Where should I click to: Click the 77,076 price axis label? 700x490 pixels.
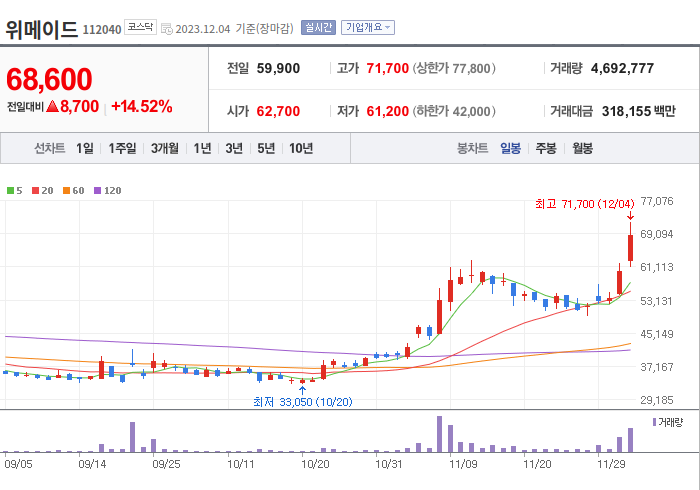tap(657, 201)
